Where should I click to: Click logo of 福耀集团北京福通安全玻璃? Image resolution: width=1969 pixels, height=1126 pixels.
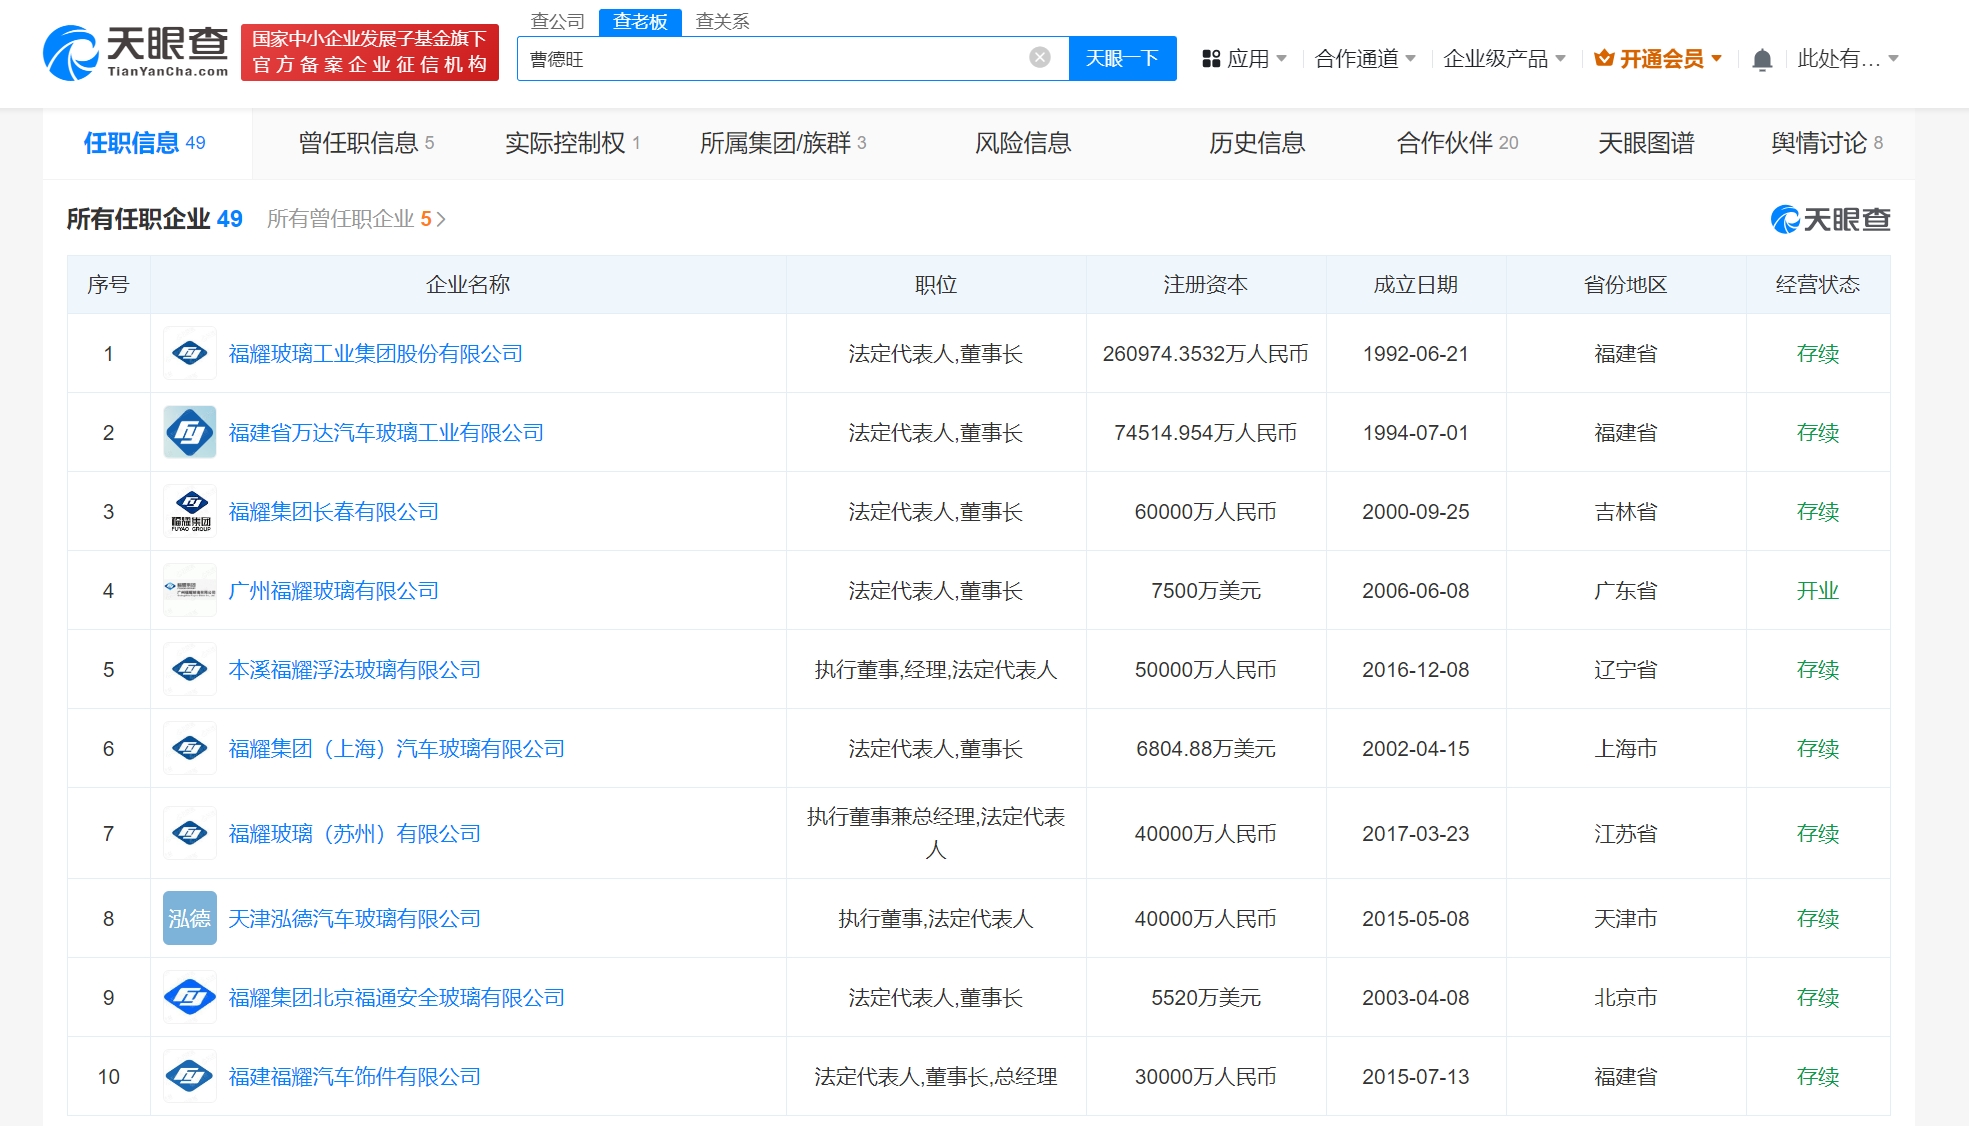point(190,998)
